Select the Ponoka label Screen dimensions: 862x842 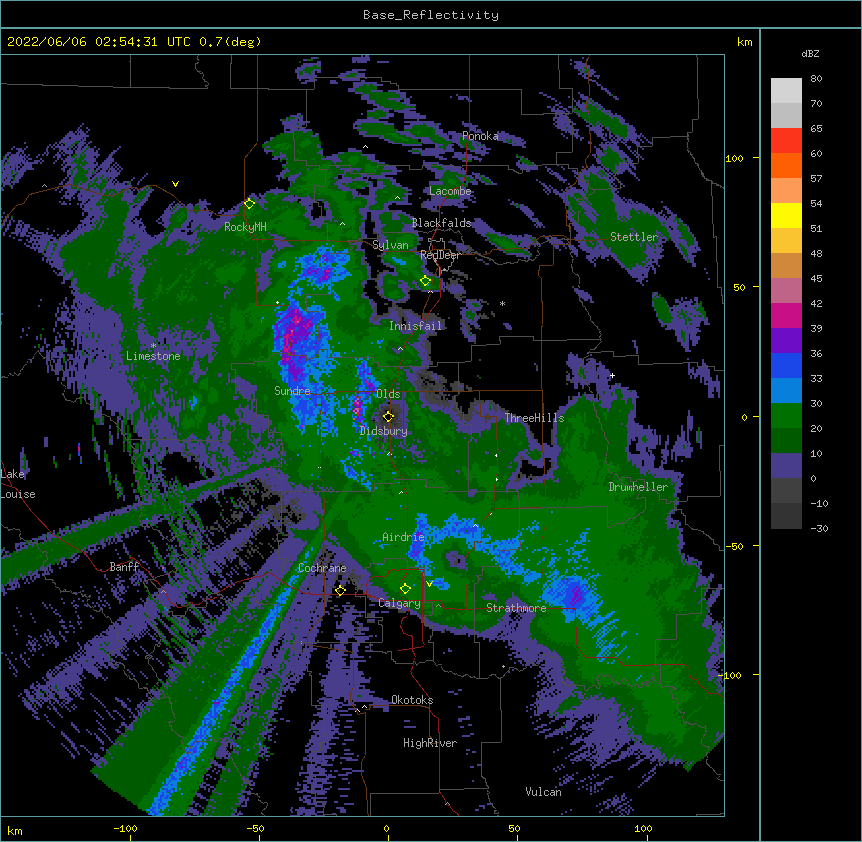click(x=480, y=136)
